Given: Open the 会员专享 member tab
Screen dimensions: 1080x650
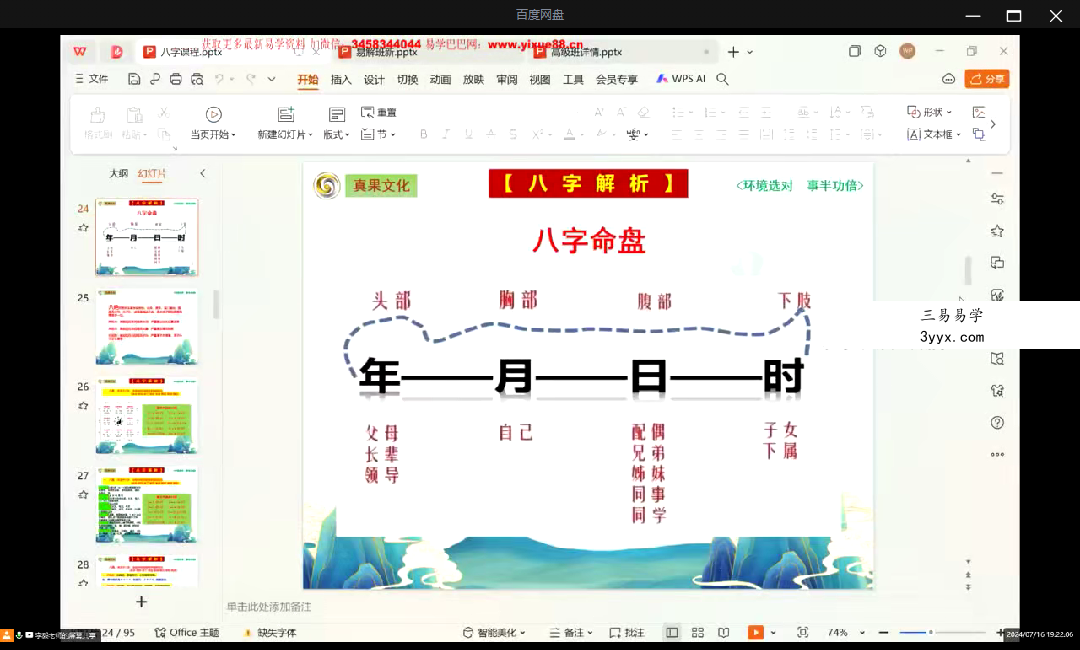Looking at the screenshot, I should pyautogui.click(x=616, y=80).
